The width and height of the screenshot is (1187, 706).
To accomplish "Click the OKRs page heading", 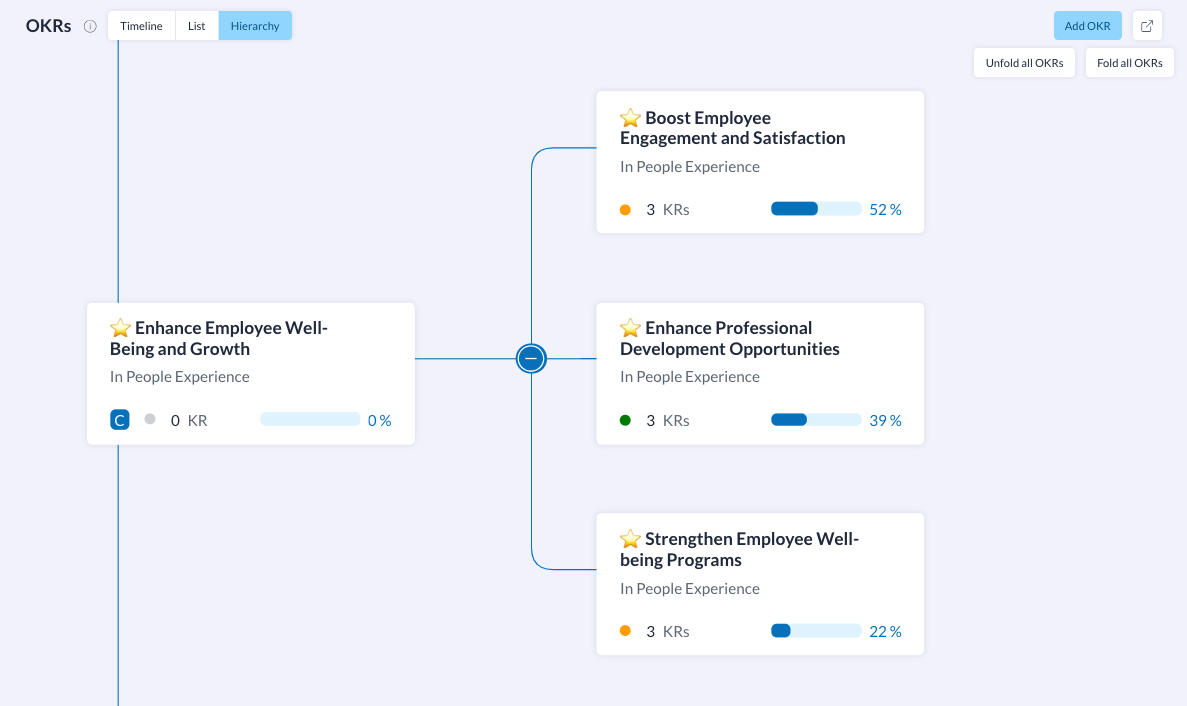I will pyautogui.click(x=48, y=26).
